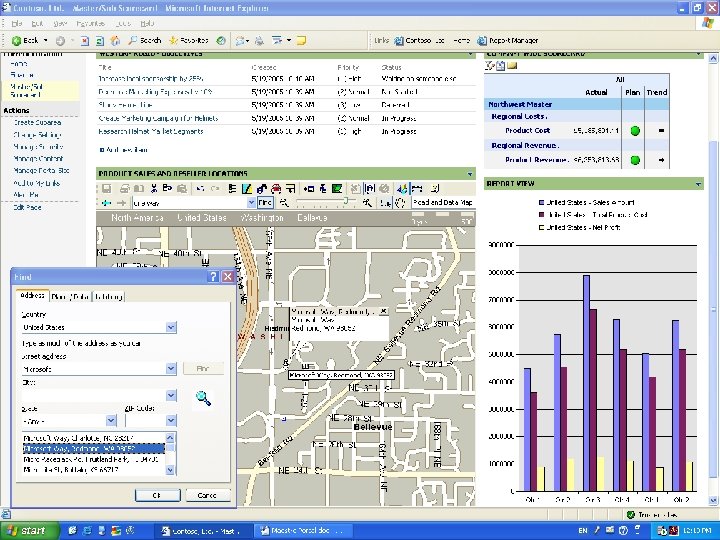This screenshot has height=540, width=720.
Task: Switch to the Place/Data tab
Action: 70,297
